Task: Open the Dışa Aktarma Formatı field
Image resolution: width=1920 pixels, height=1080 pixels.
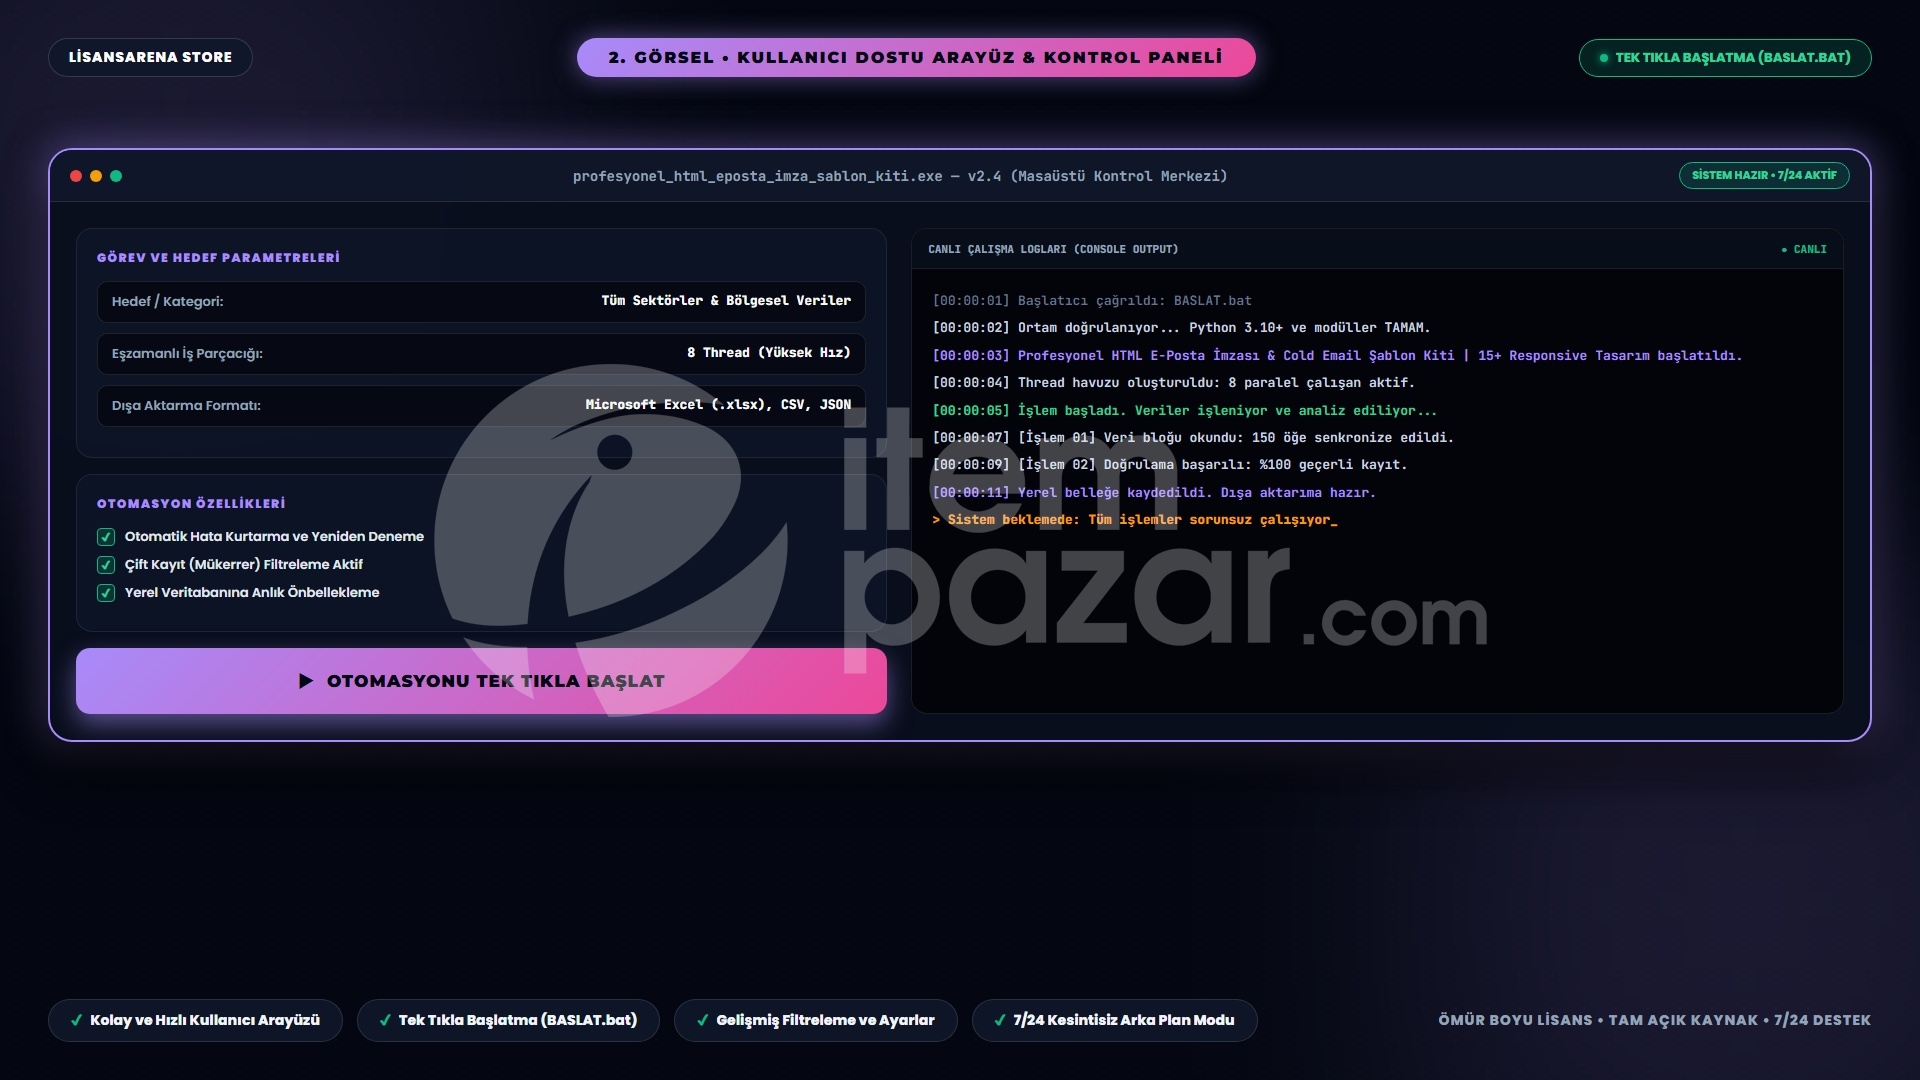Action: 481,405
